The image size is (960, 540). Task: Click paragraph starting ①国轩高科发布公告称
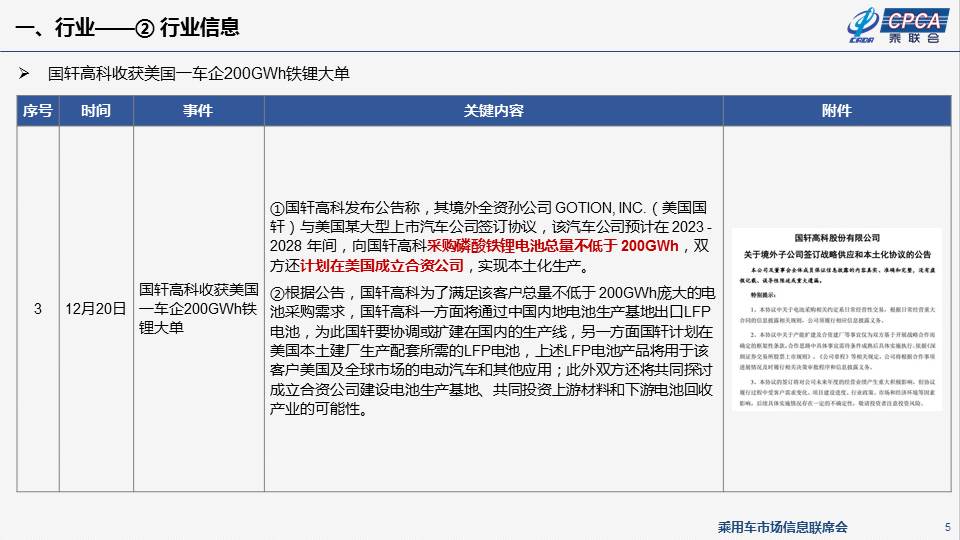click(491, 236)
